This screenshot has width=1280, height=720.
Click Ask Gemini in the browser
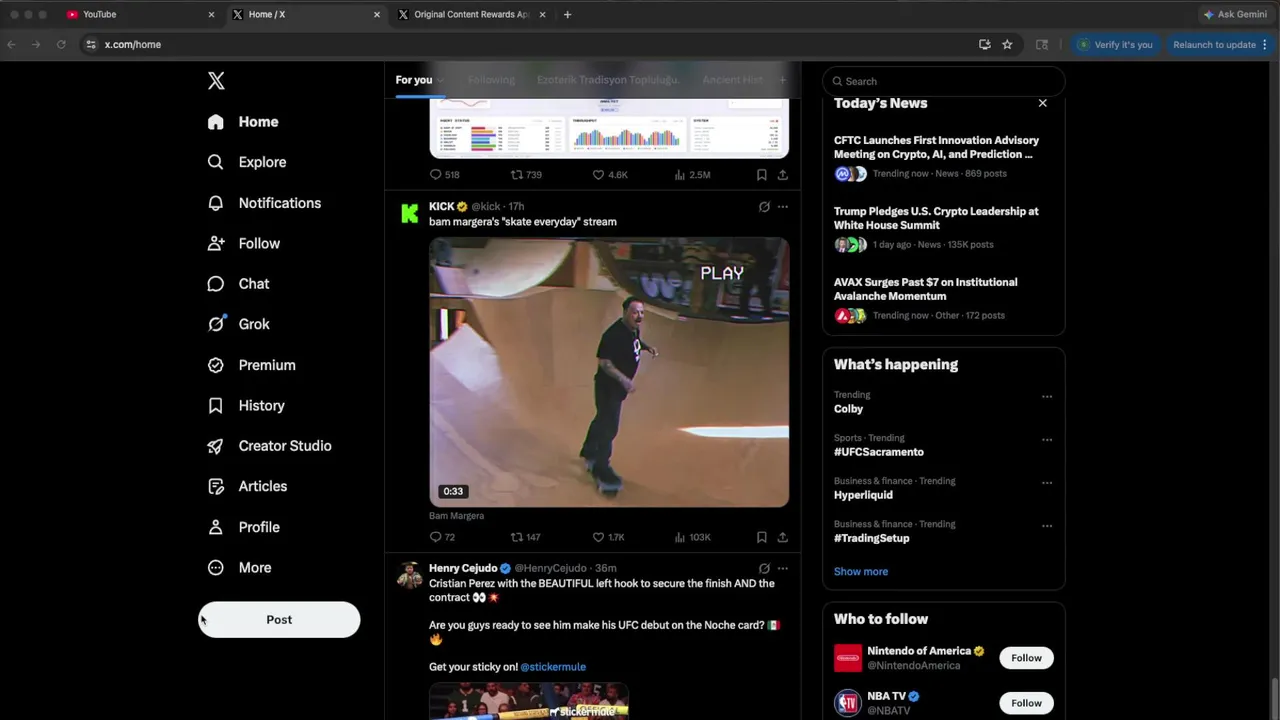(1235, 14)
